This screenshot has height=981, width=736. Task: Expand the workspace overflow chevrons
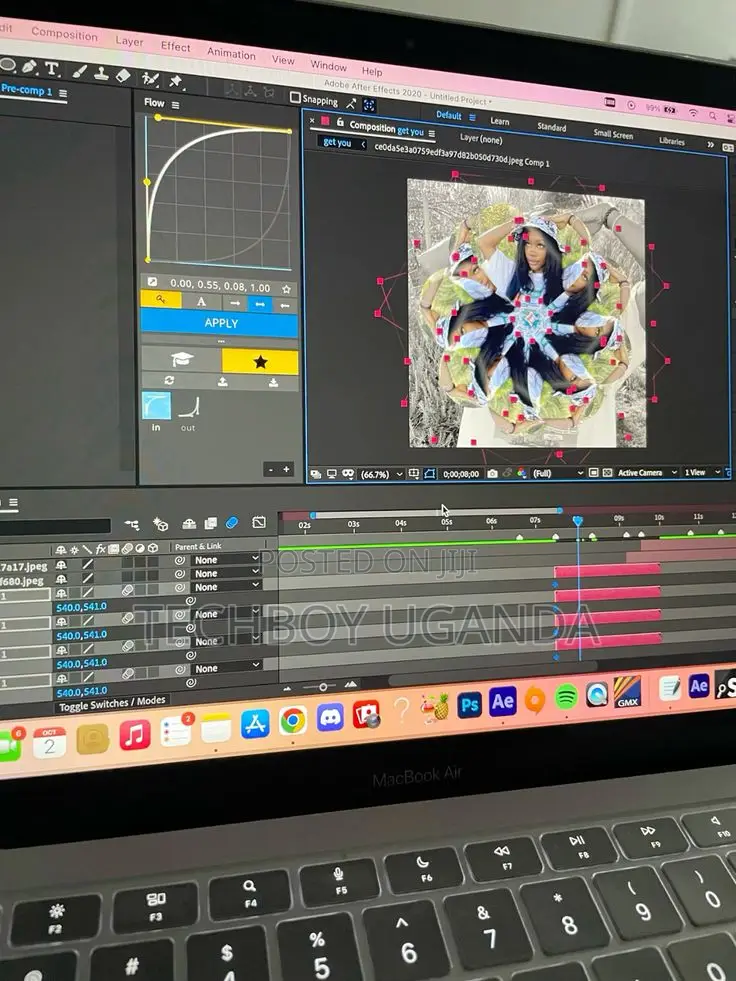tap(710, 145)
